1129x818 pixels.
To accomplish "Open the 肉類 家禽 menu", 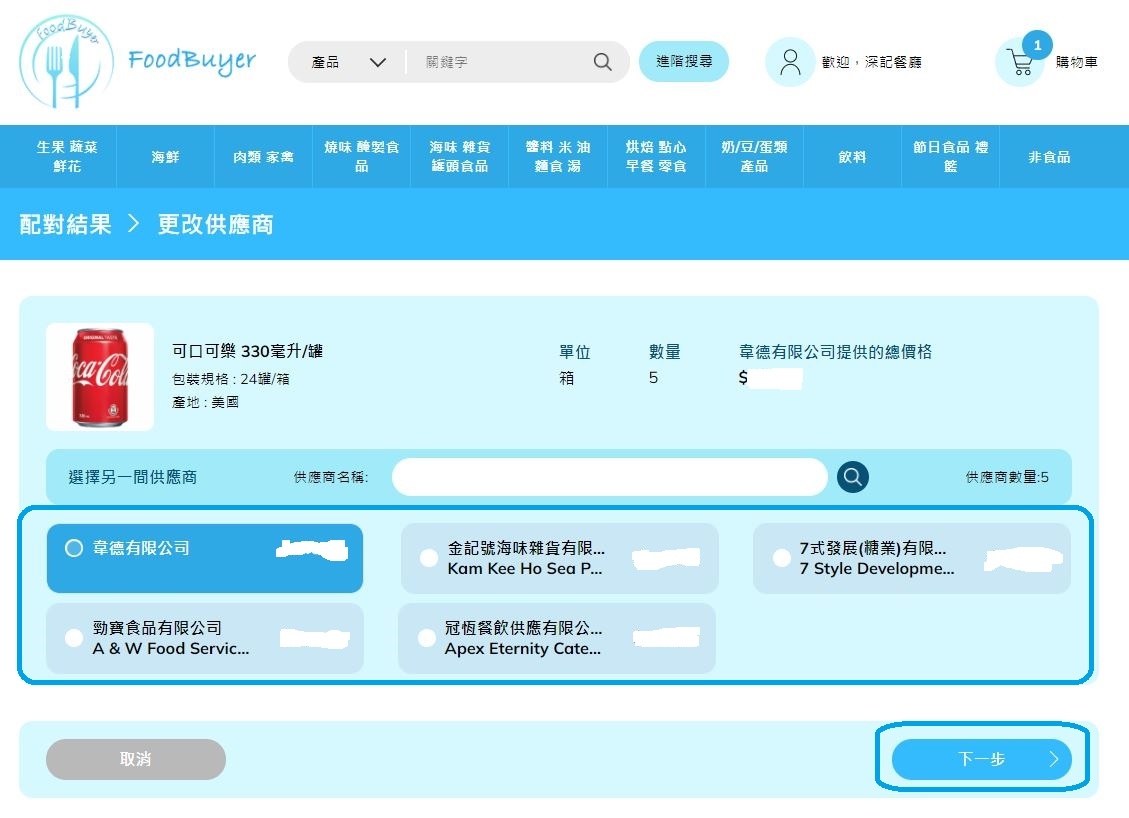I will [263, 156].
